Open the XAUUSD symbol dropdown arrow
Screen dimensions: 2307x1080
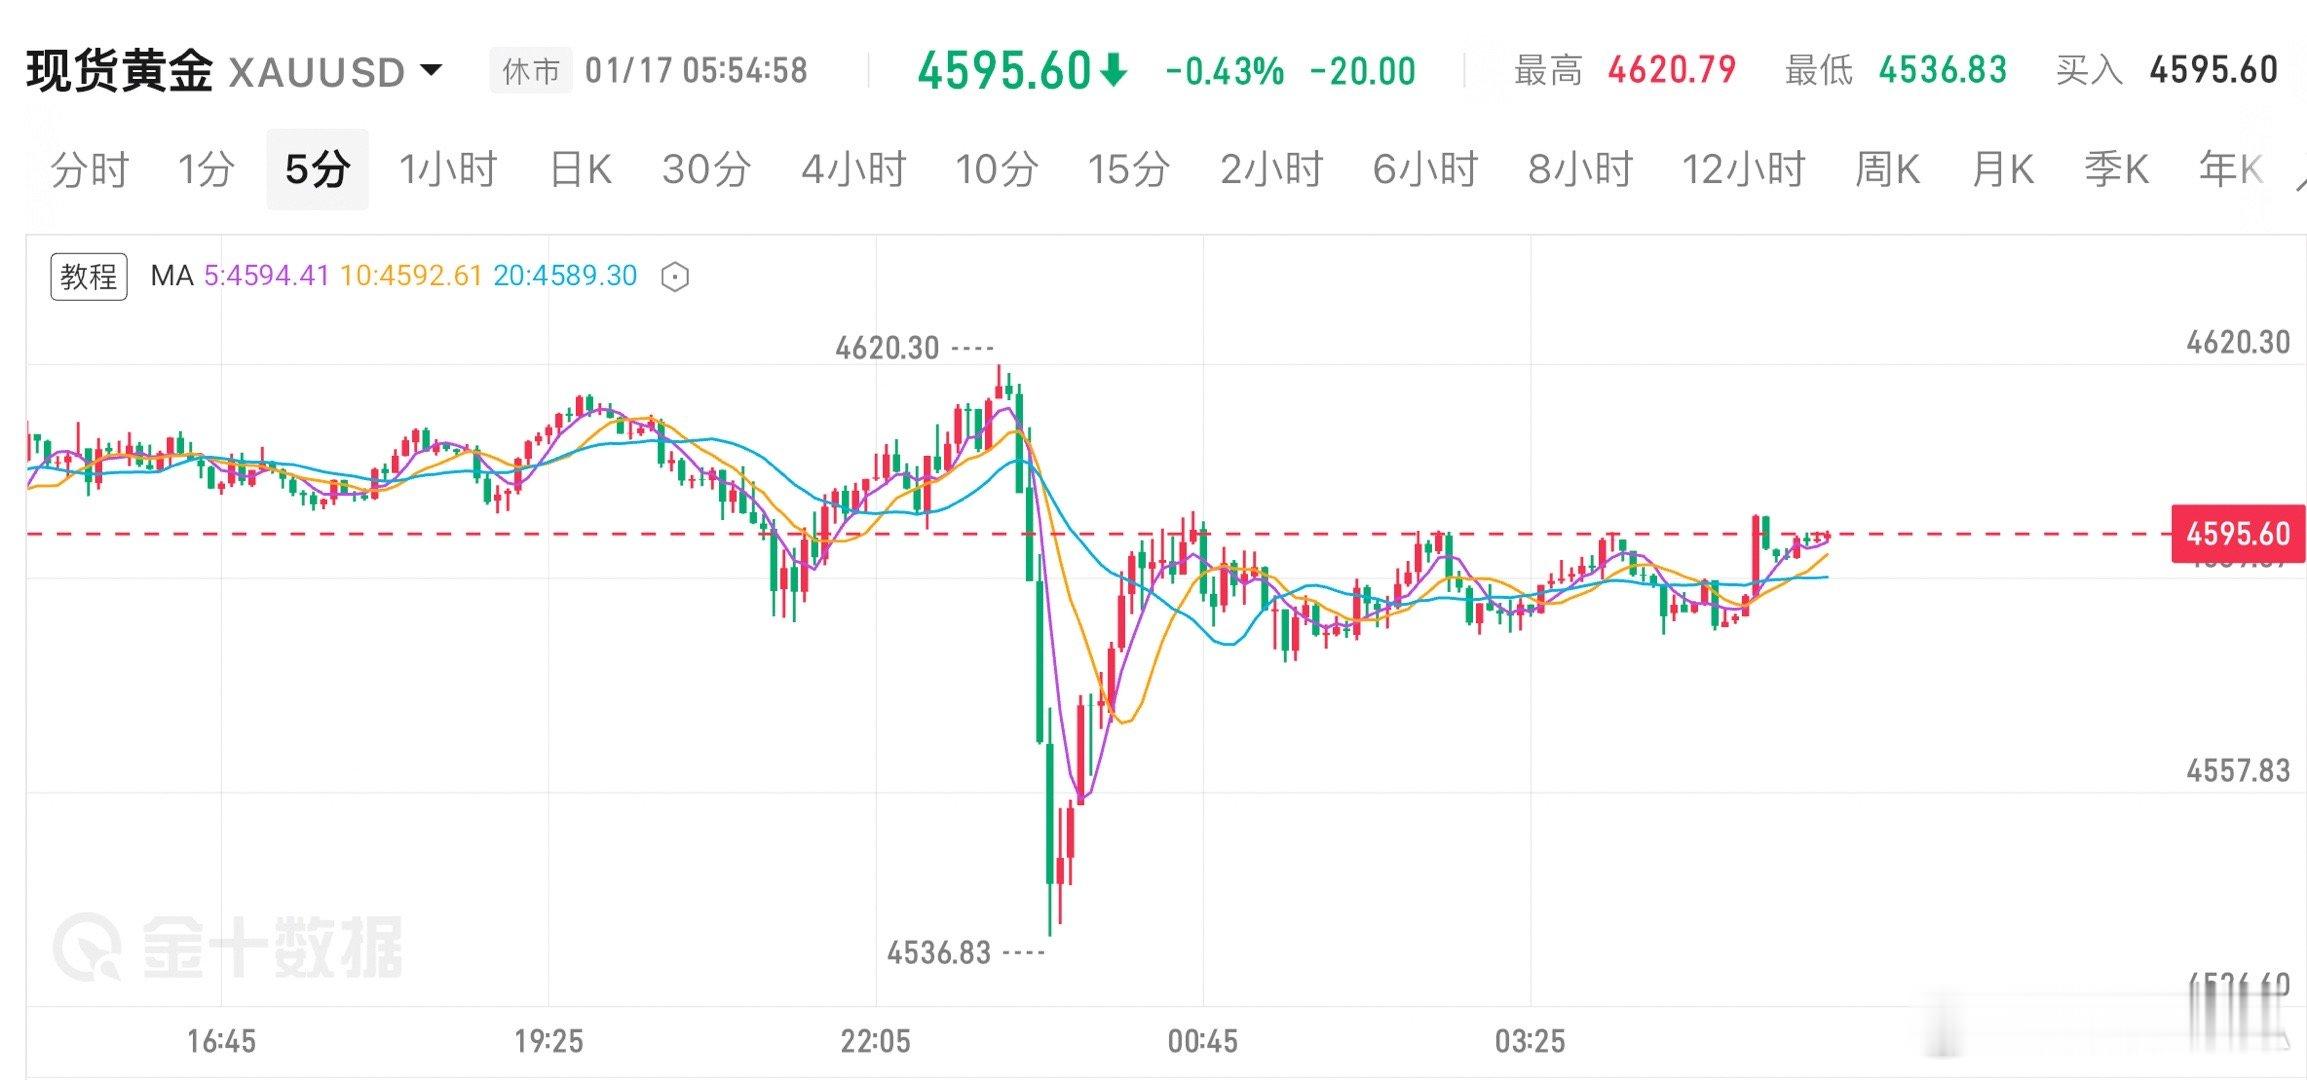click(428, 70)
